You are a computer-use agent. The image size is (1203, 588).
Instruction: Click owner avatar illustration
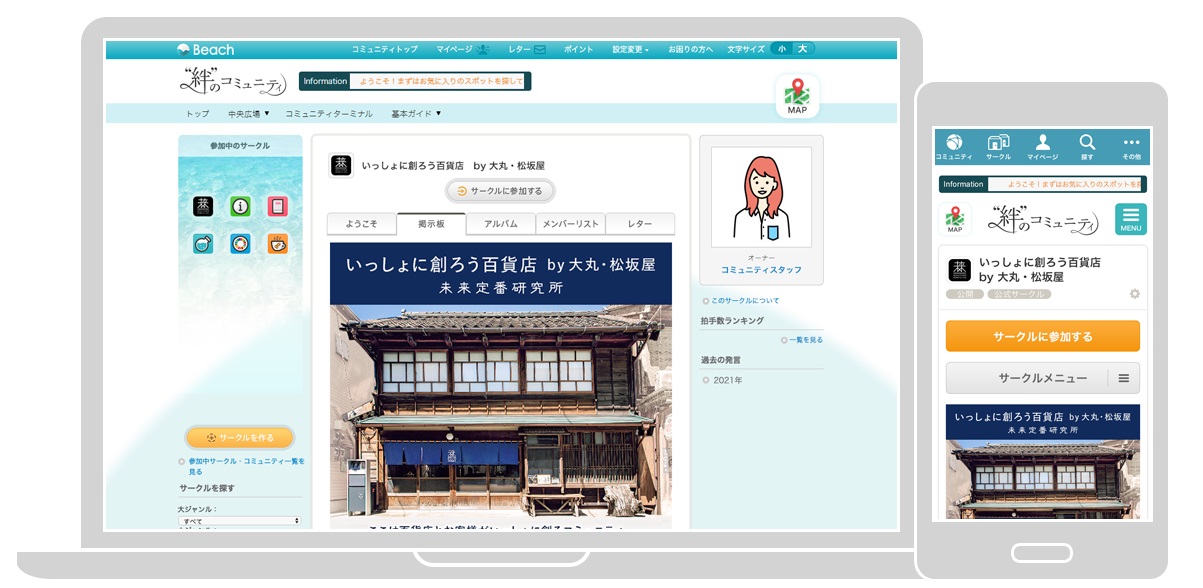761,197
